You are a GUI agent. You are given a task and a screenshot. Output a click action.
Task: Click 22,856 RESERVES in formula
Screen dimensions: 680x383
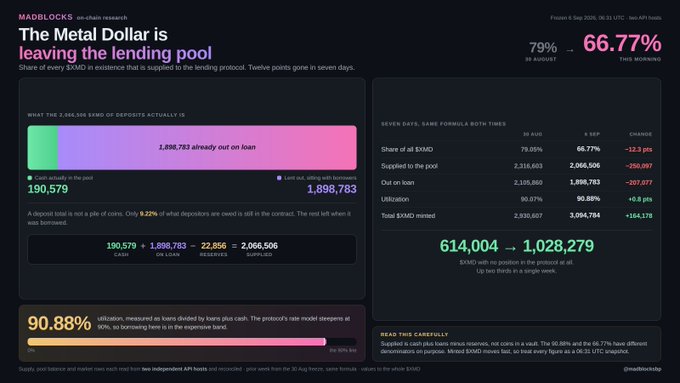[213, 249]
